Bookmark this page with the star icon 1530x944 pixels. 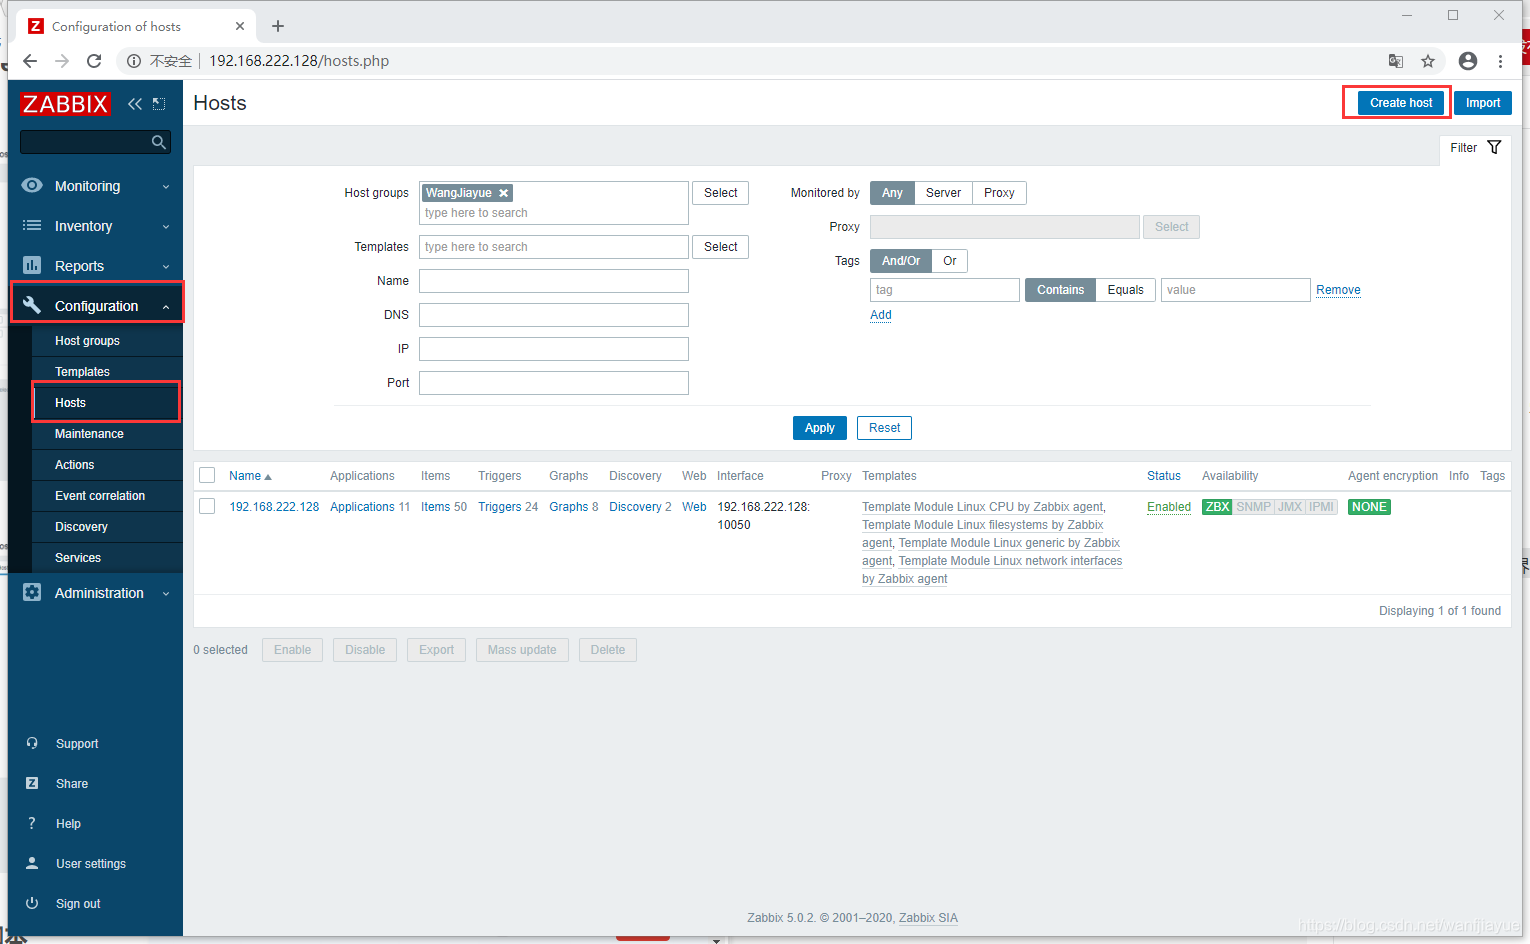(x=1428, y=61)
